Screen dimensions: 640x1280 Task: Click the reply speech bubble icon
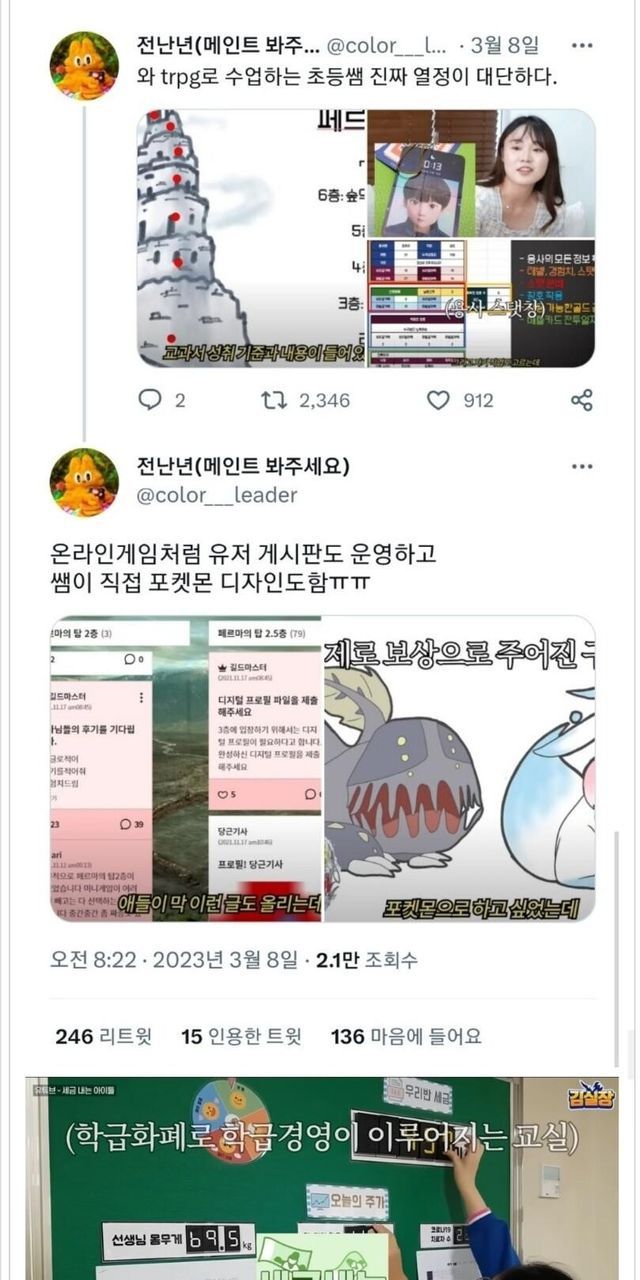pos(148,400)
